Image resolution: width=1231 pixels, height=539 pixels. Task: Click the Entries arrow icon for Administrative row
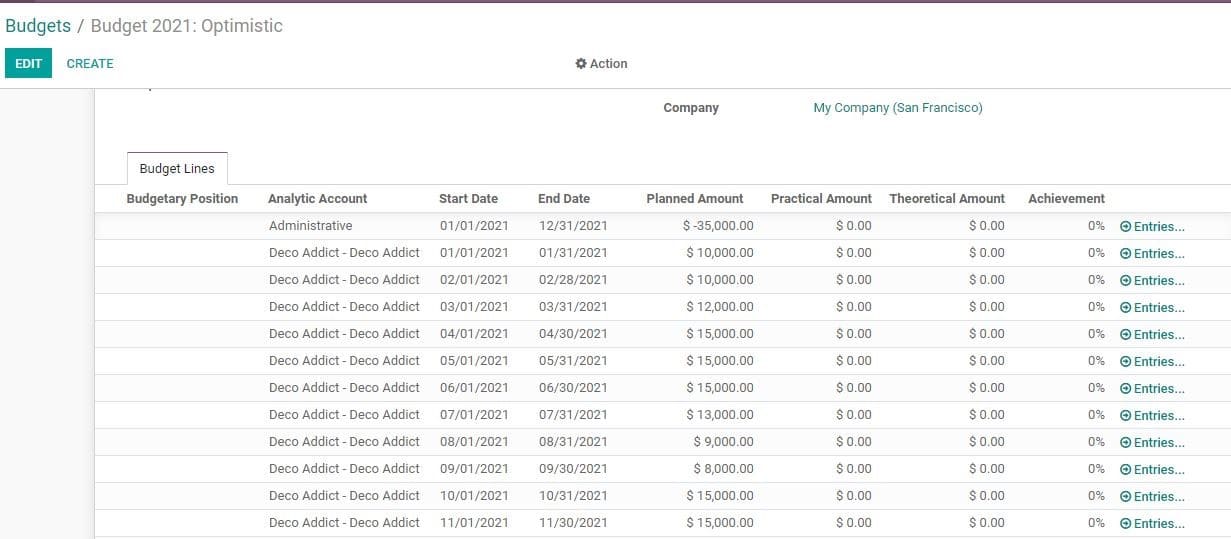click(x=1125, y=227)
